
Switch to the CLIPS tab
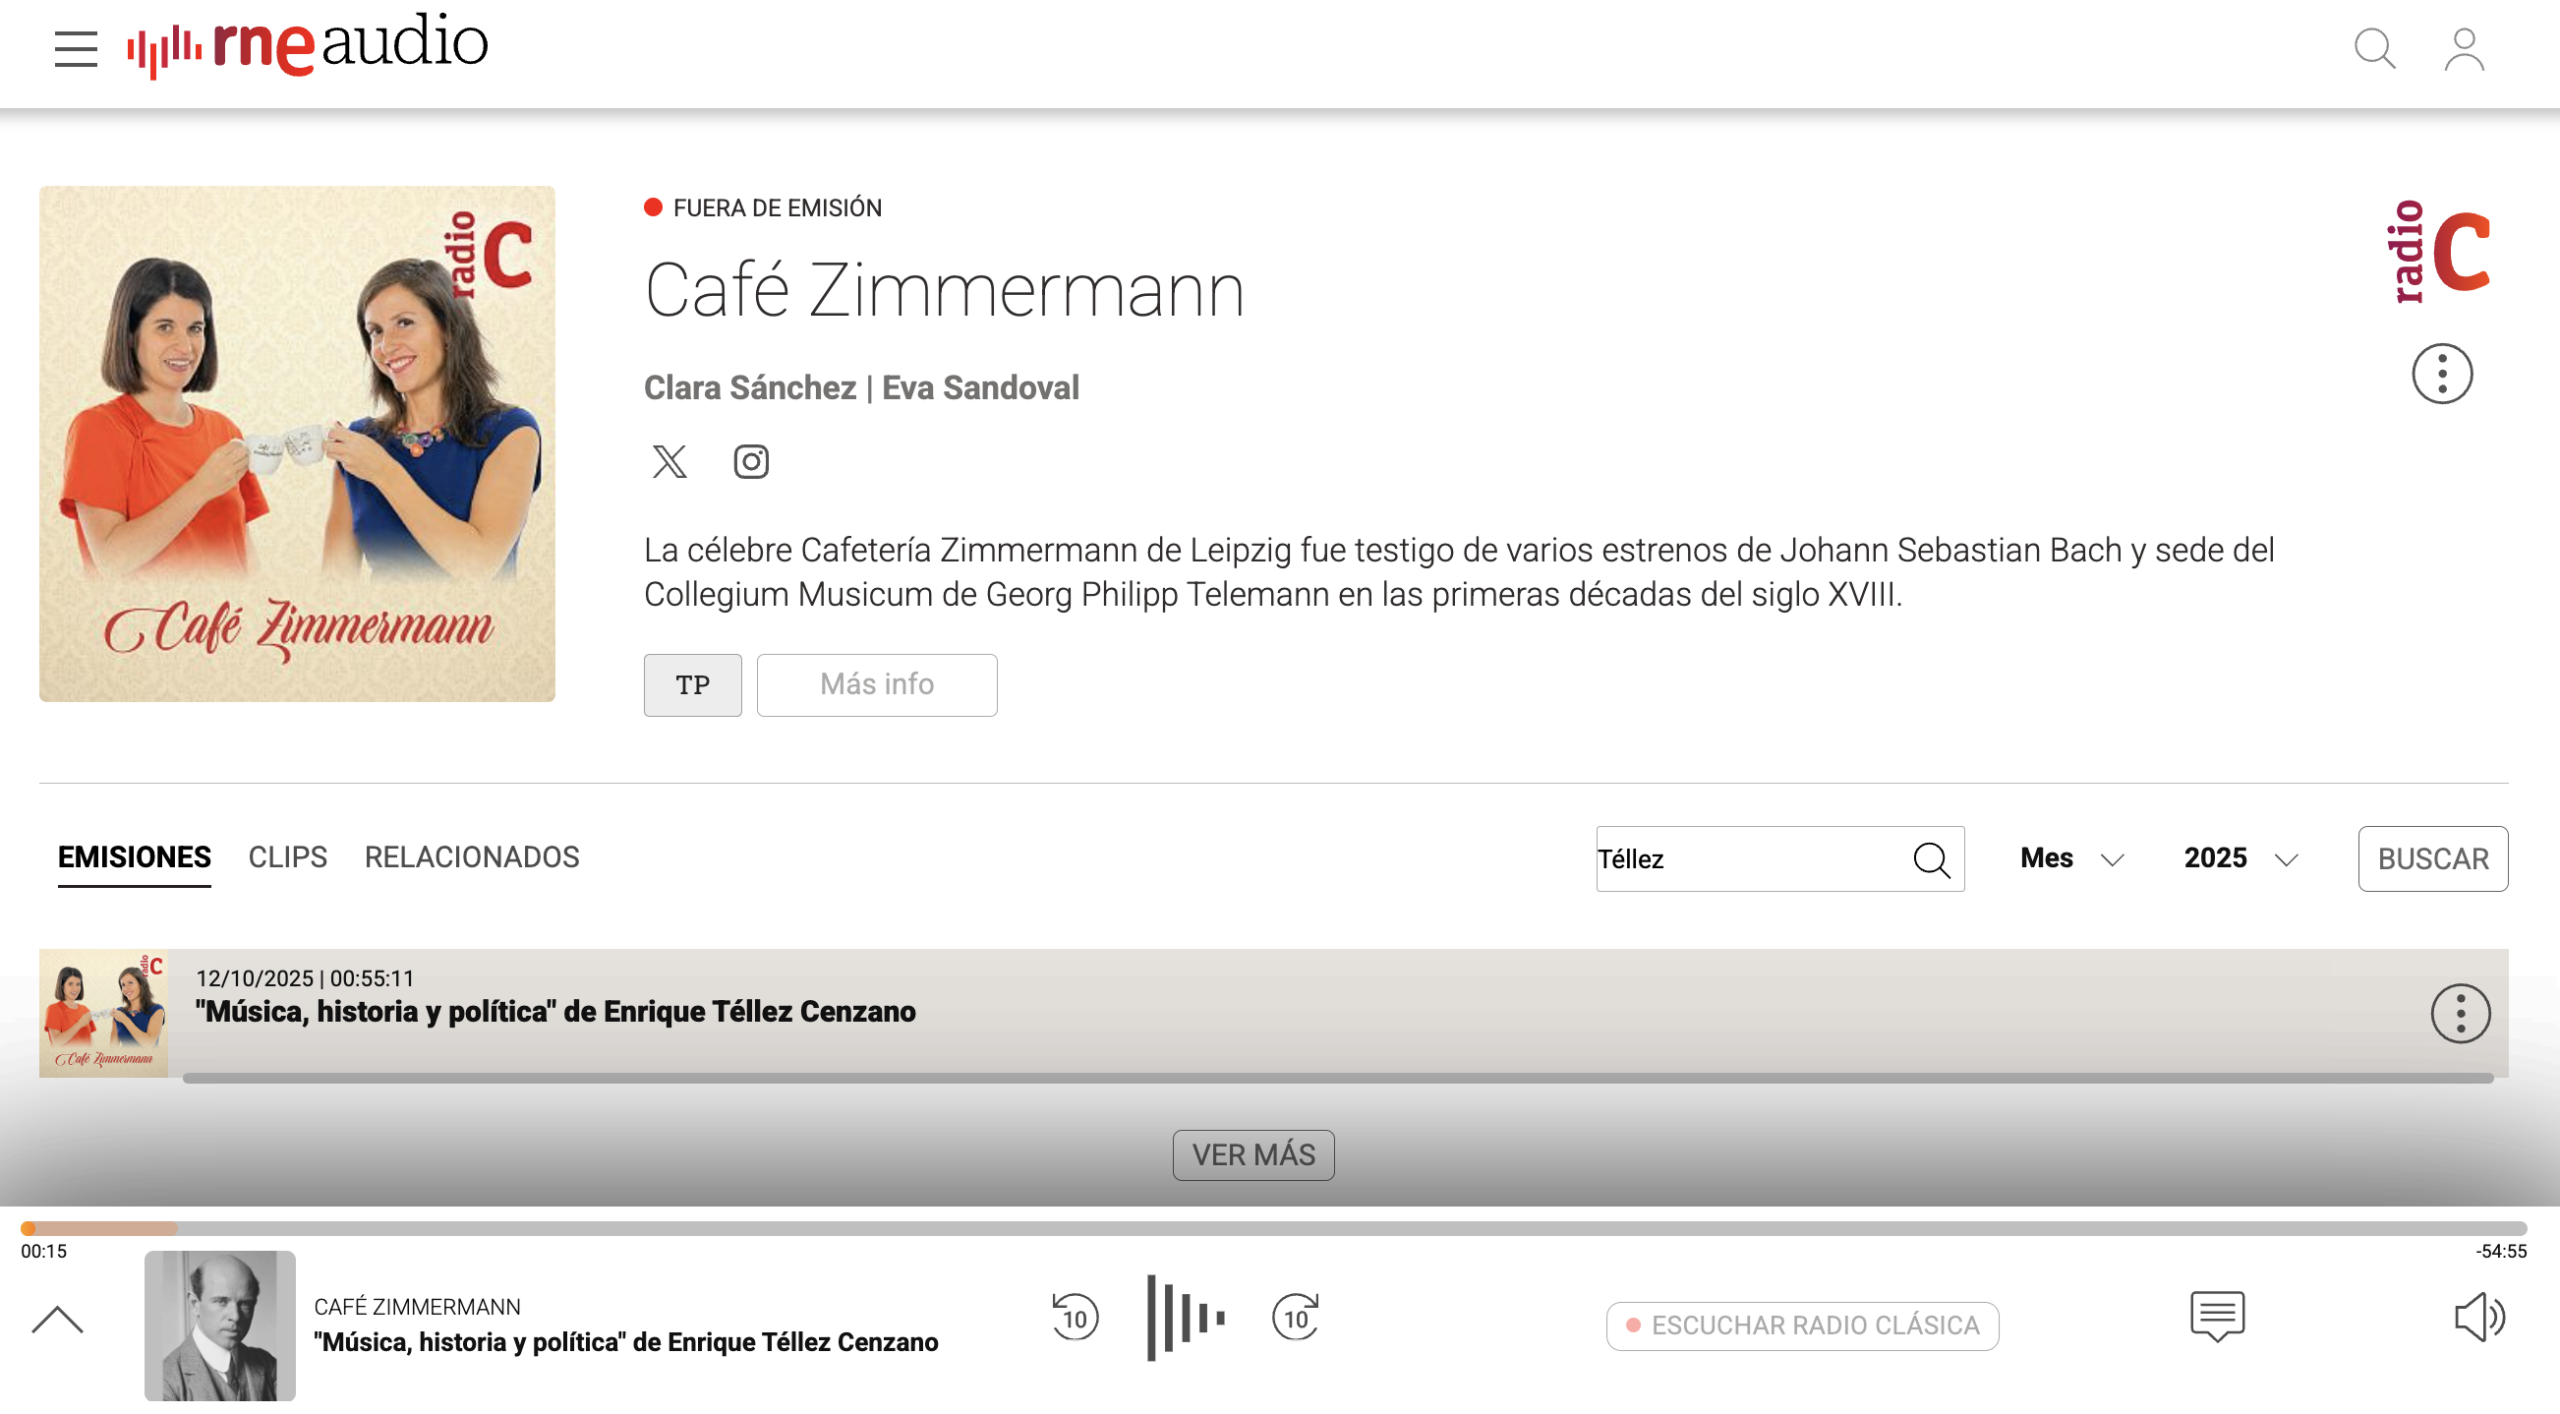click(288, 858)
